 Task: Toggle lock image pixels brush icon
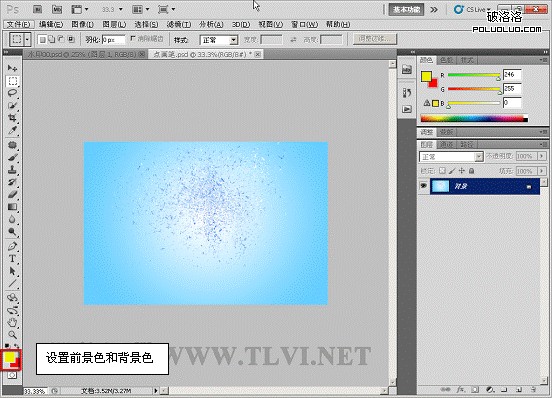tap(452, 171)
